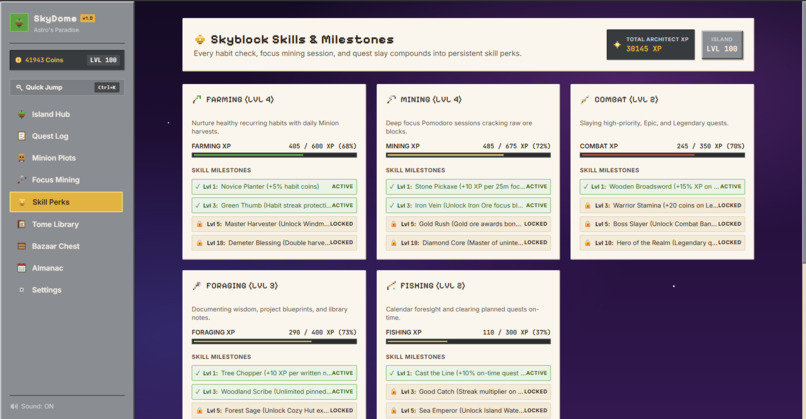Select Diamond Core locked milestone
The height and width of the screenshot is (419, 806).
[x=468, y=243]
